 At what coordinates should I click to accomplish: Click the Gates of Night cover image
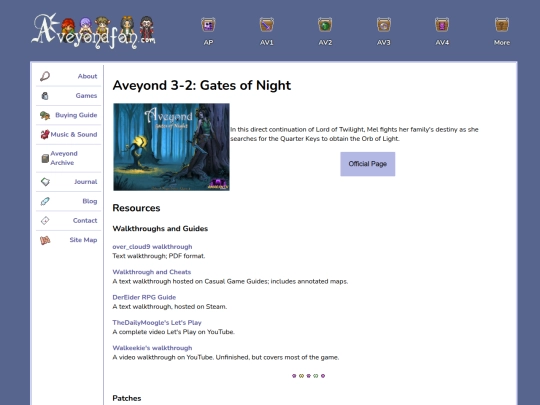pos(171,147)
